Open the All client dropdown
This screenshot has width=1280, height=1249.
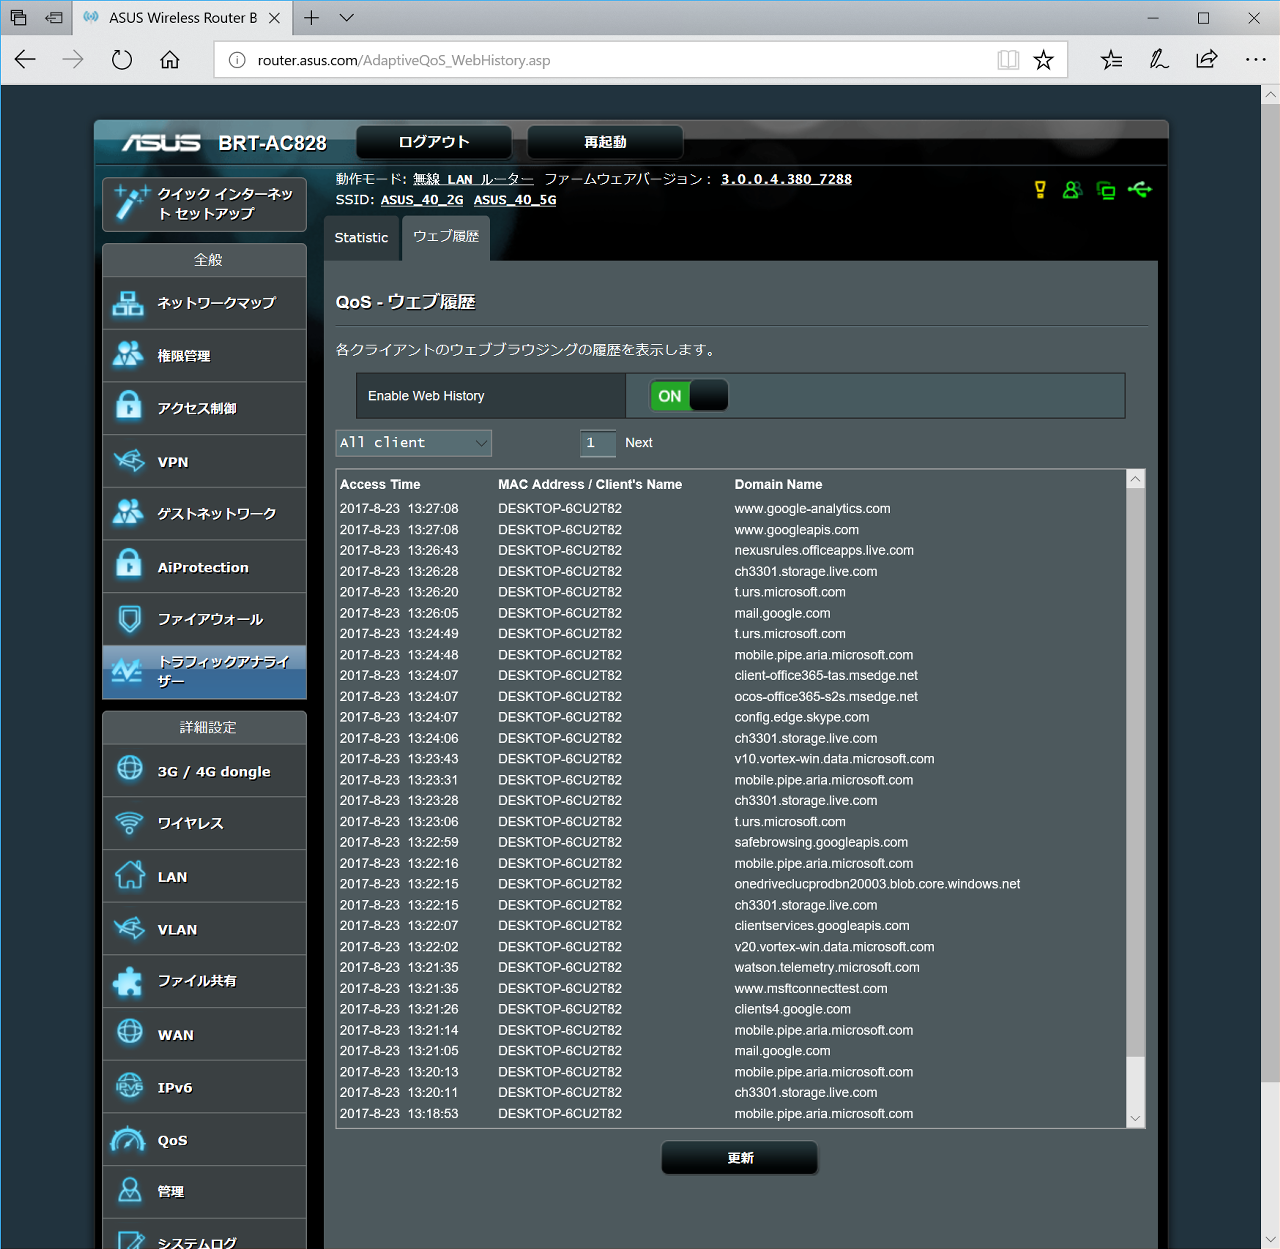414,443
